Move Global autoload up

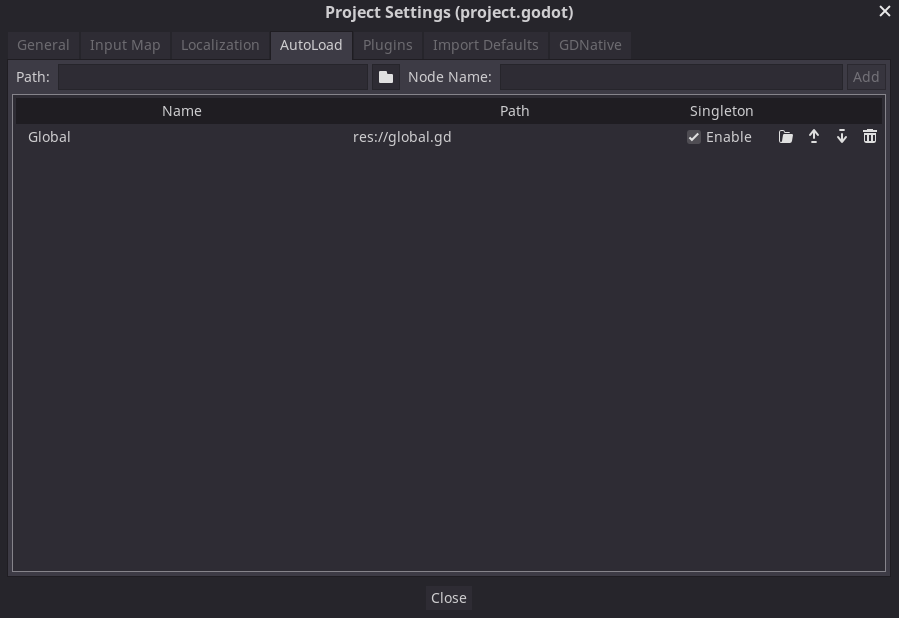(814, 136)
